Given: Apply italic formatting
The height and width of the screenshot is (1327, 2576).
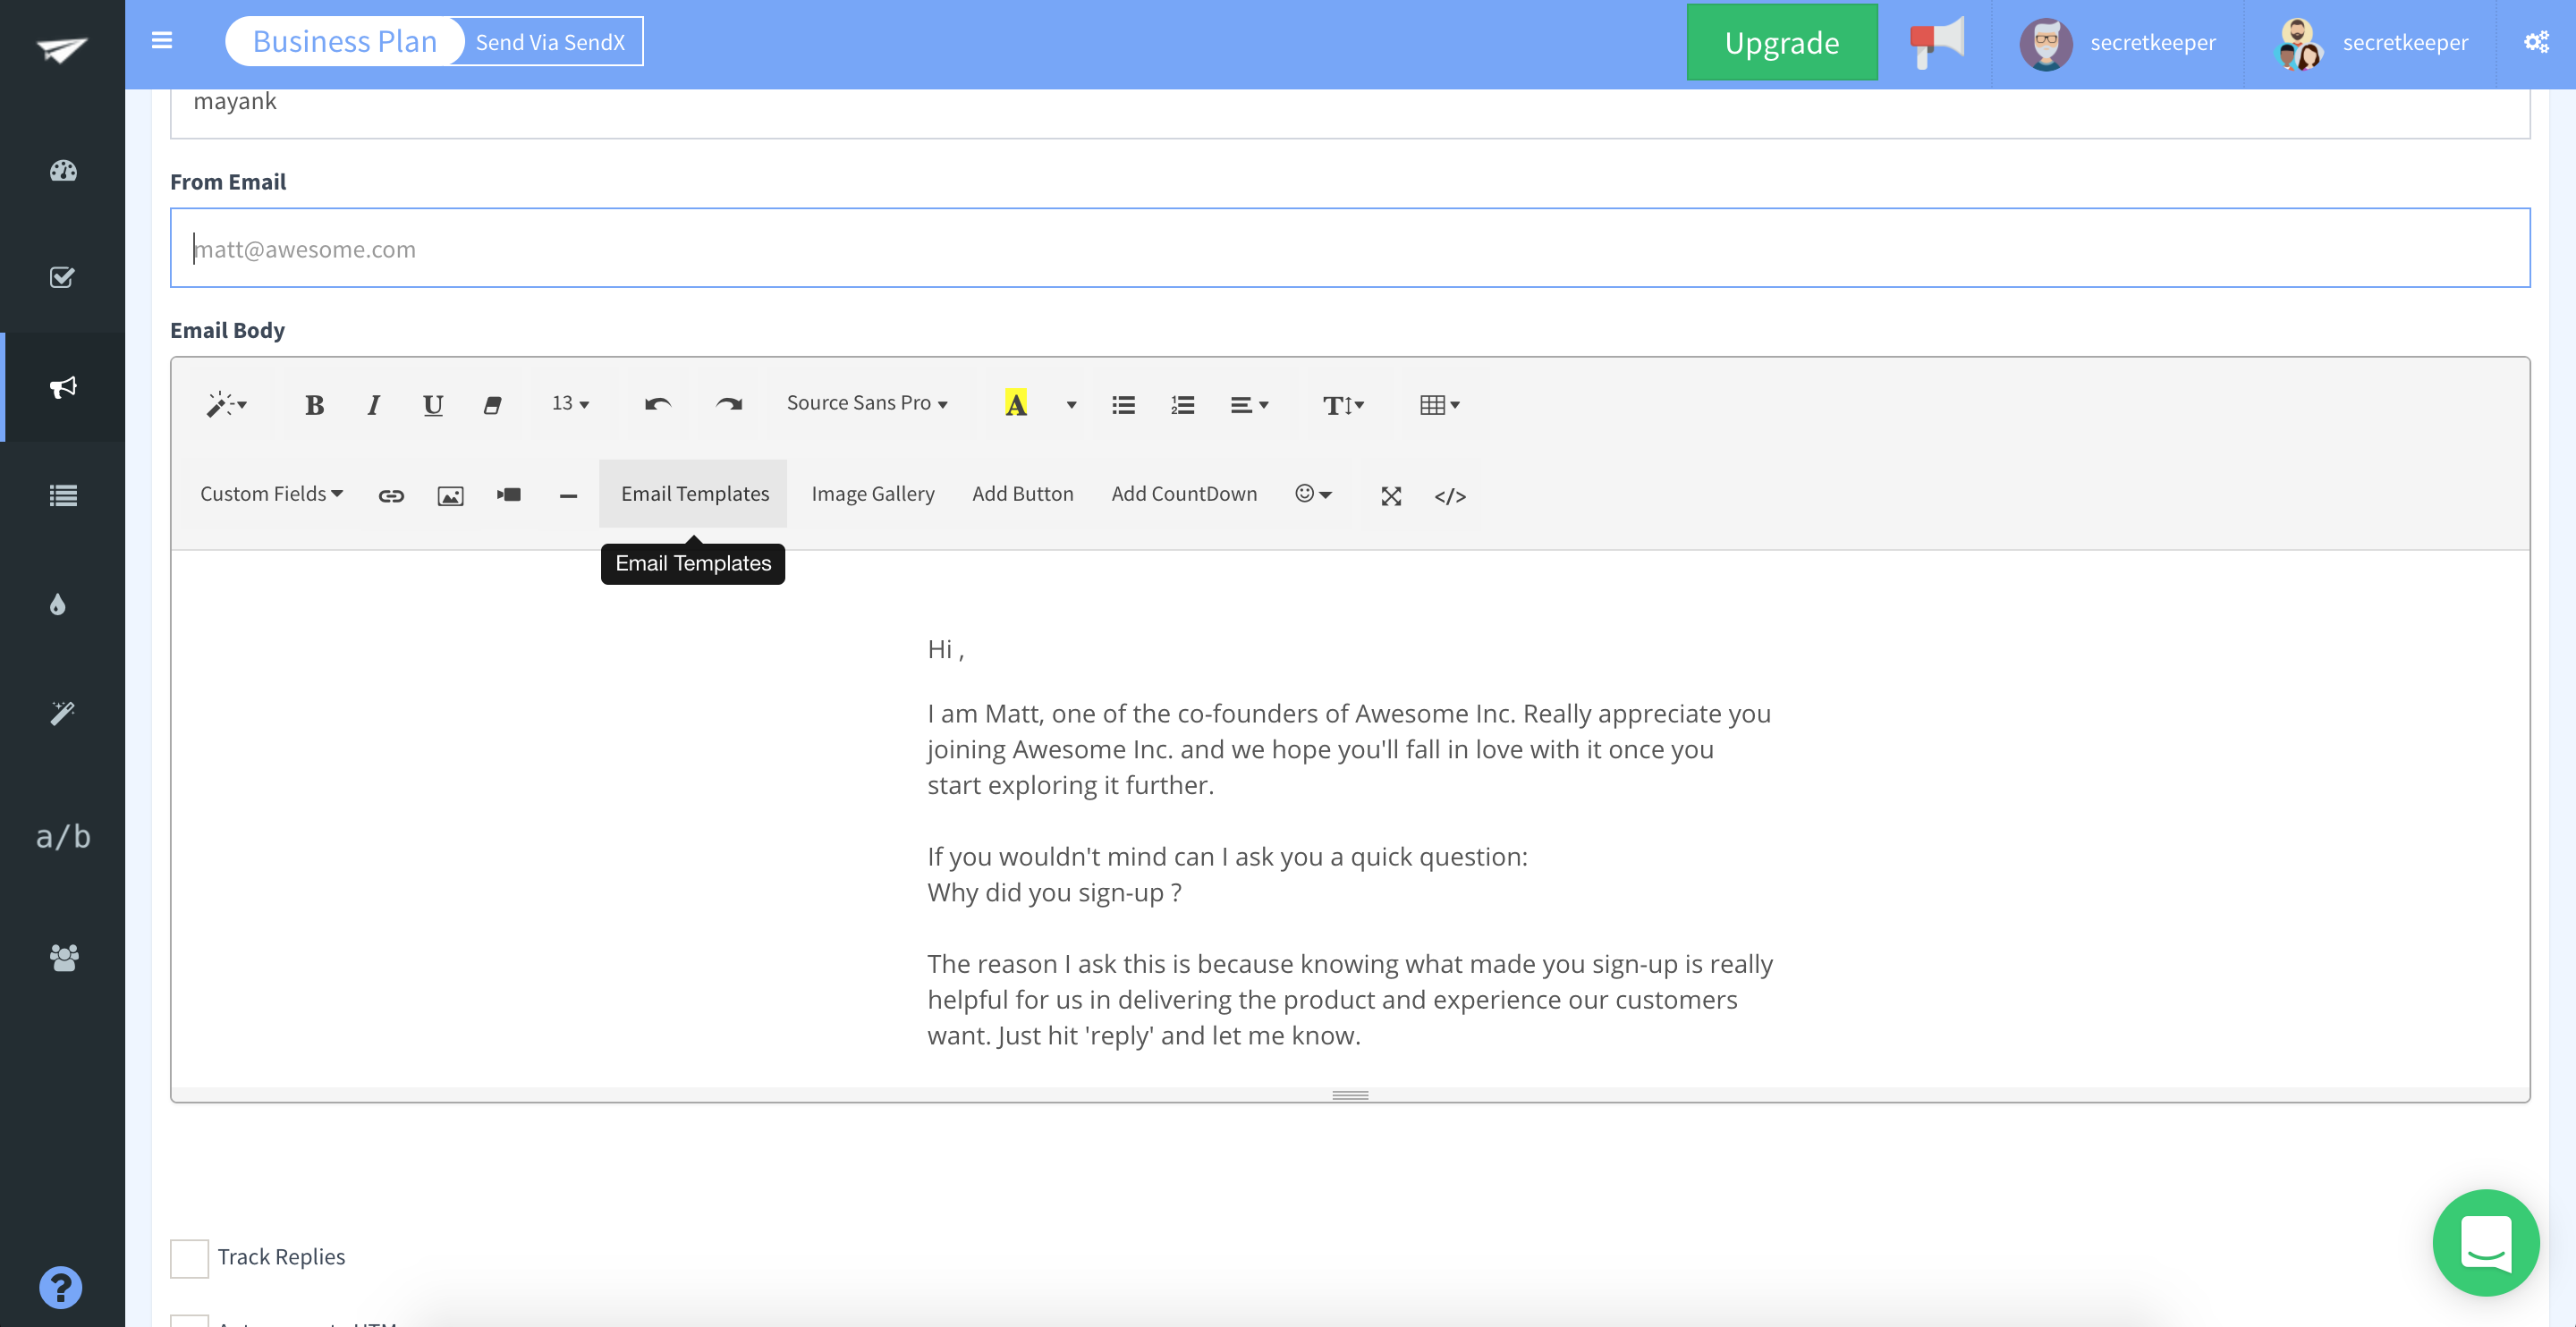Looking at the screenshot, I should [373, 404].
